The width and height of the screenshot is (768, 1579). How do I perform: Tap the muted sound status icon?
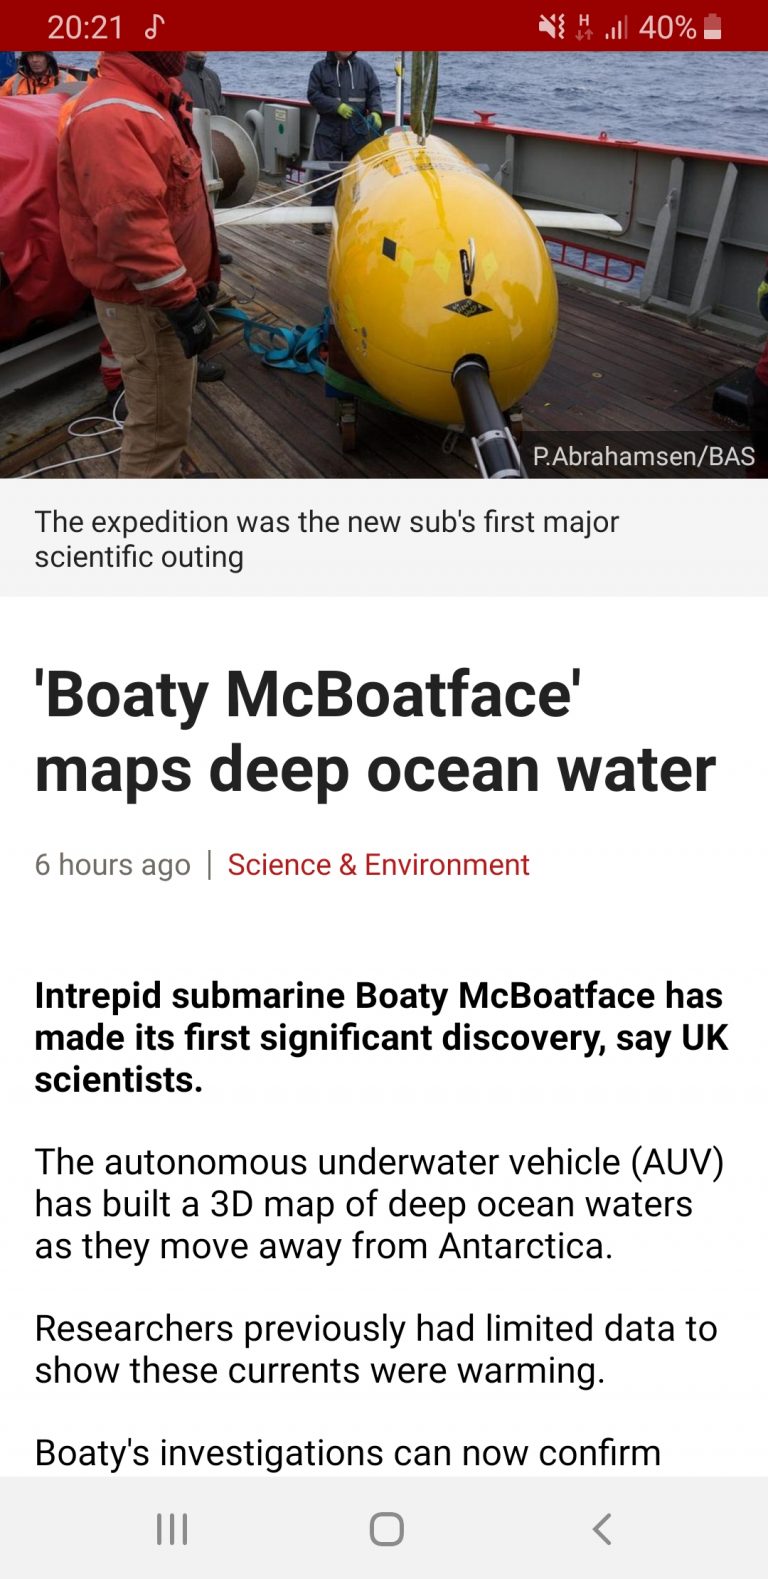tap(552, 27)
